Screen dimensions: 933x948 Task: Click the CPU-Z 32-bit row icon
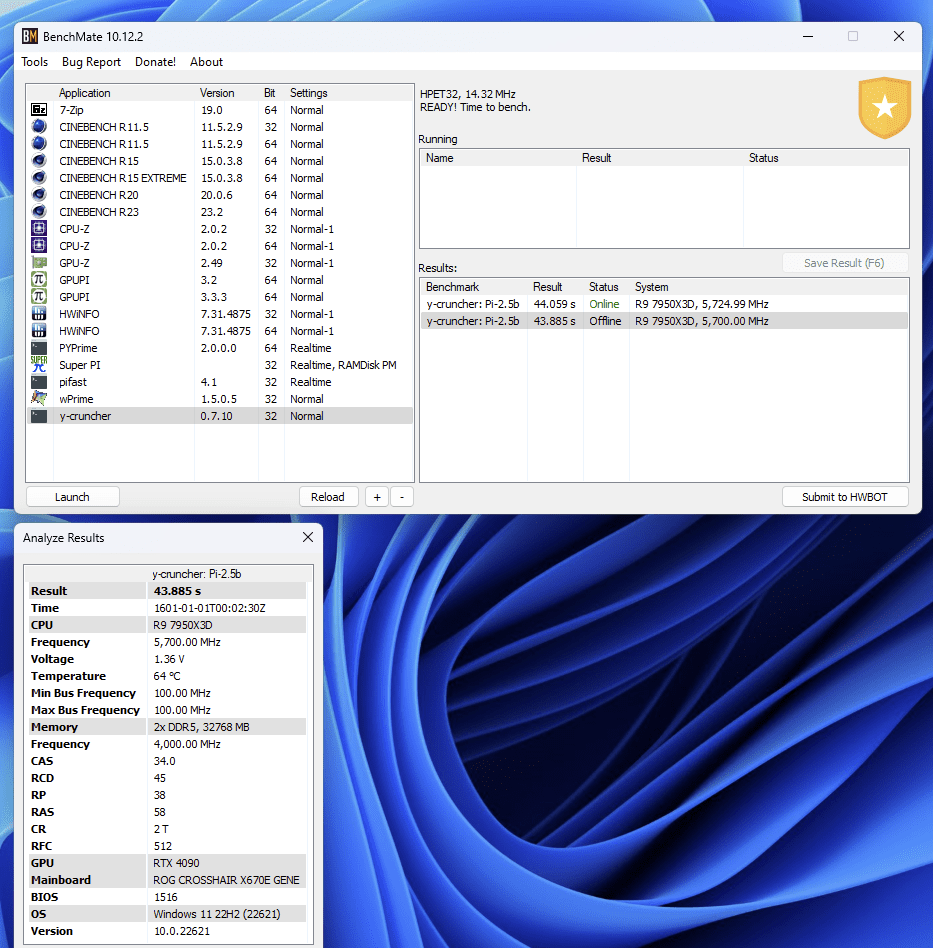[x=39, y=229]
